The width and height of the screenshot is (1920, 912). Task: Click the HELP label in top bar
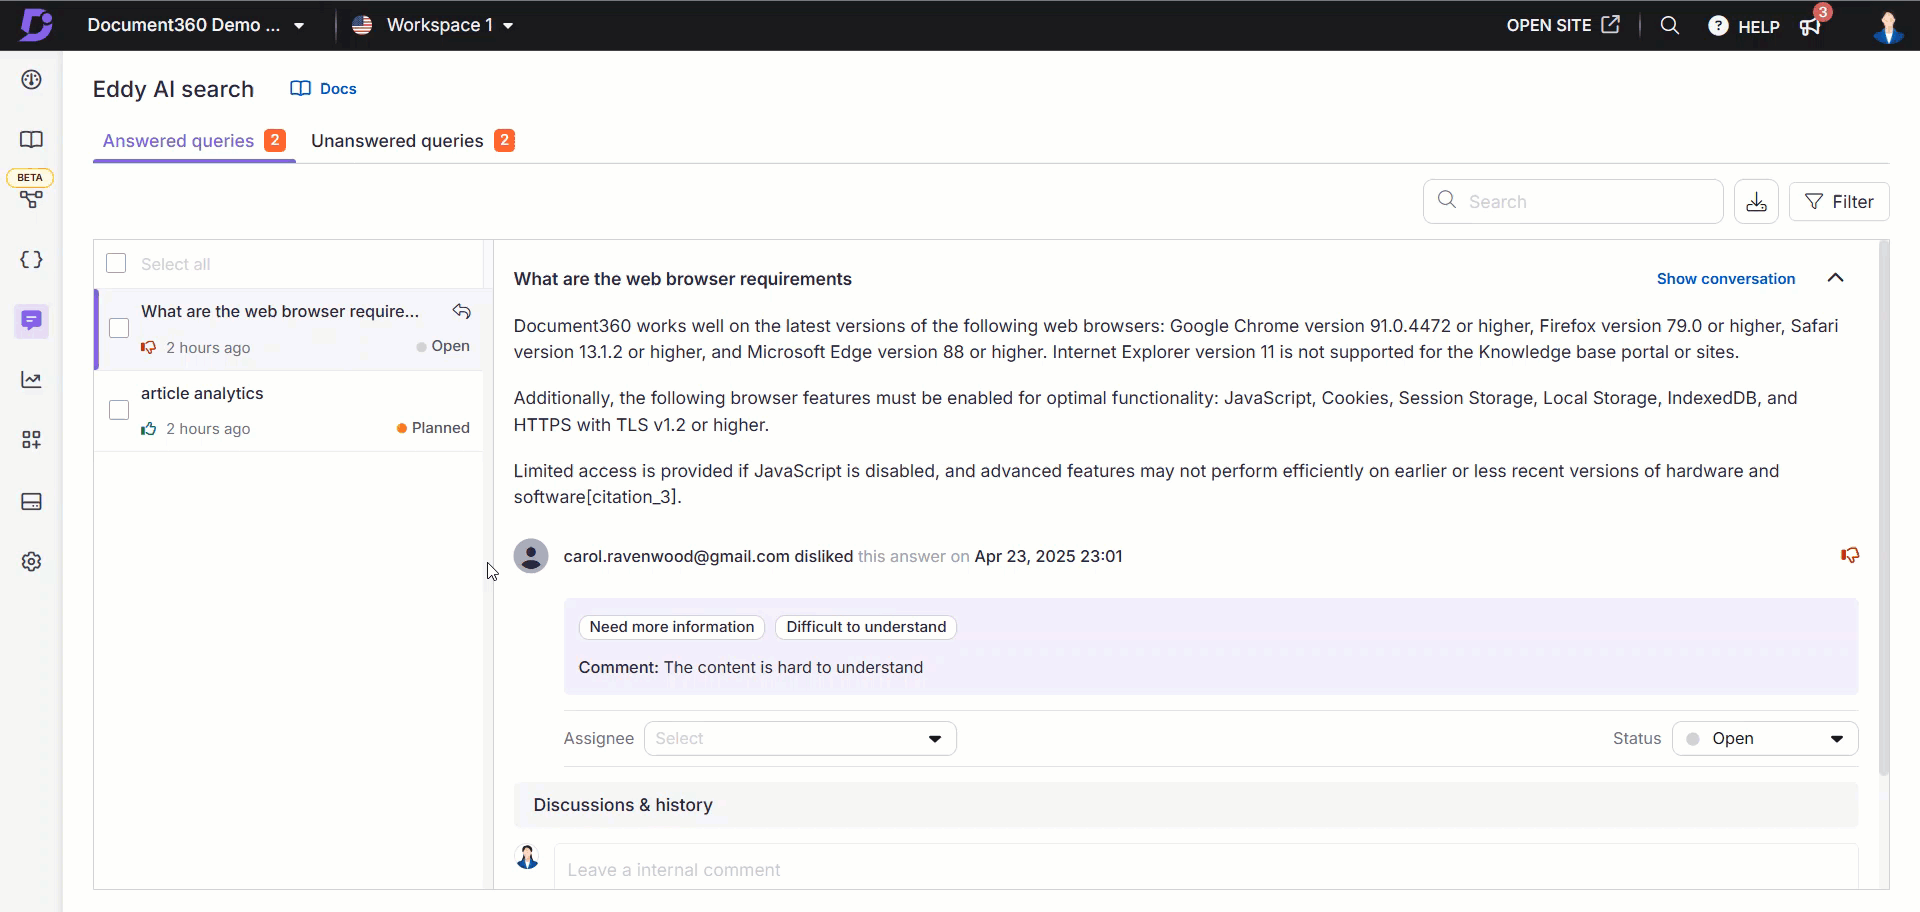click(1759, 27)
